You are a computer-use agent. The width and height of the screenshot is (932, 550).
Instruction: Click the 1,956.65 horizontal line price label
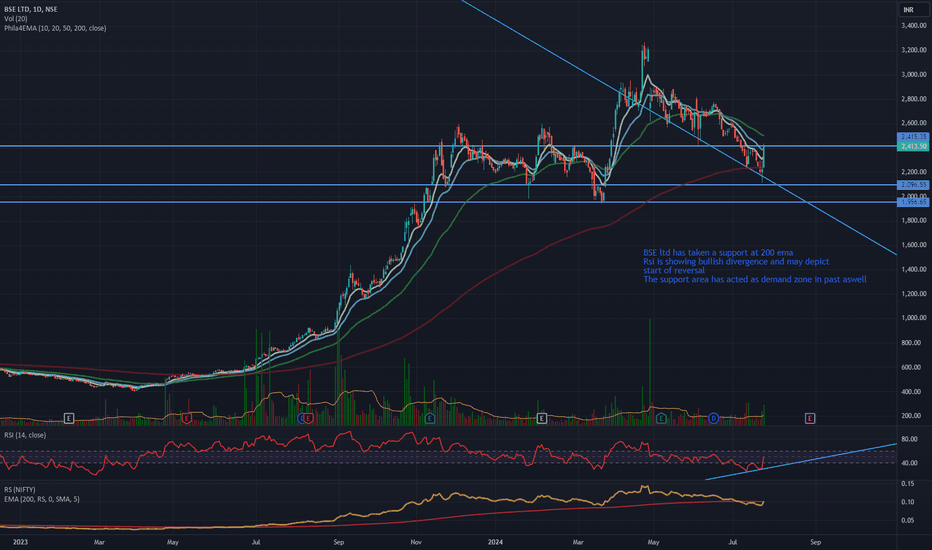914,202
